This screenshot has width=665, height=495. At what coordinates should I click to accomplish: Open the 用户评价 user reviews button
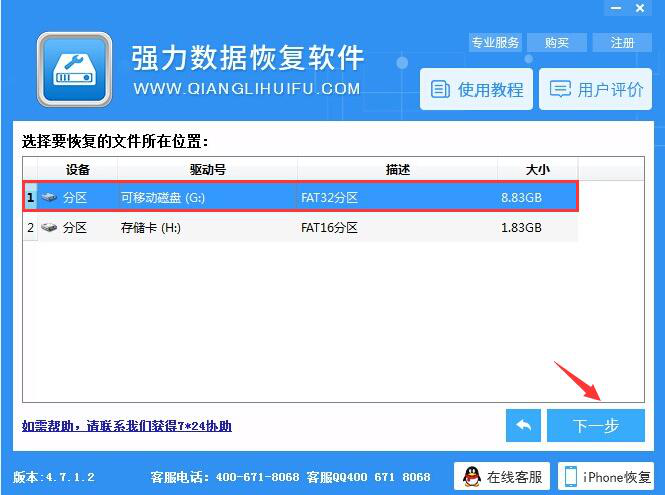[595, 89]
